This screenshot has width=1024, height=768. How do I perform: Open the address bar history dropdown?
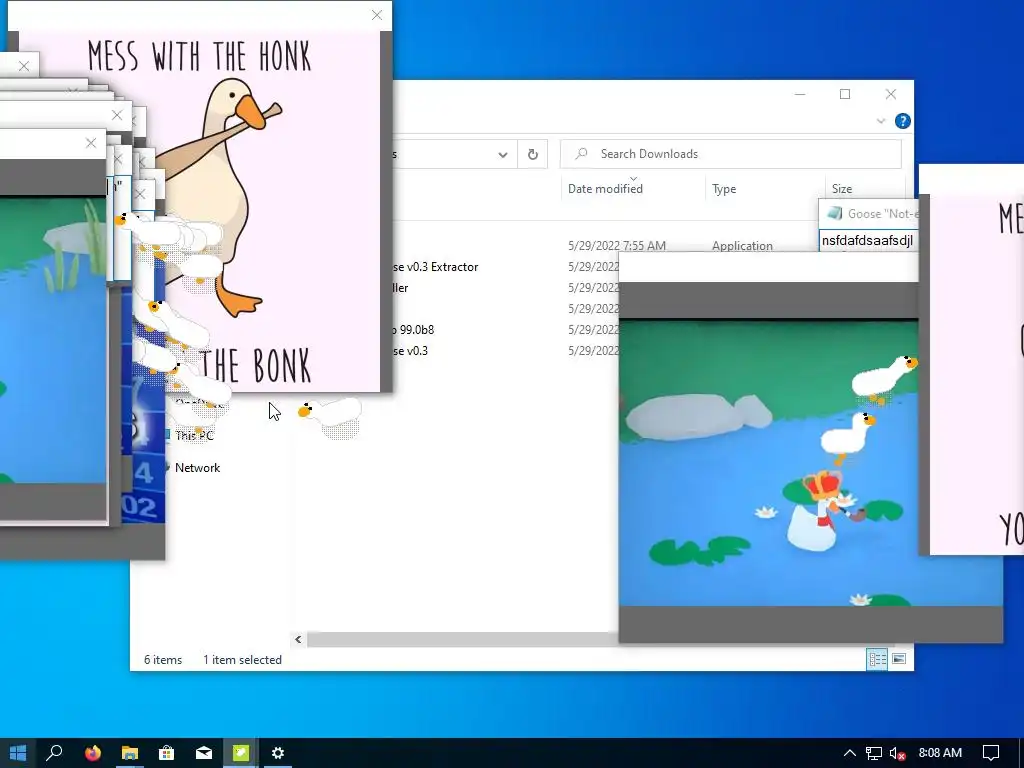click(x=503, y=155)
